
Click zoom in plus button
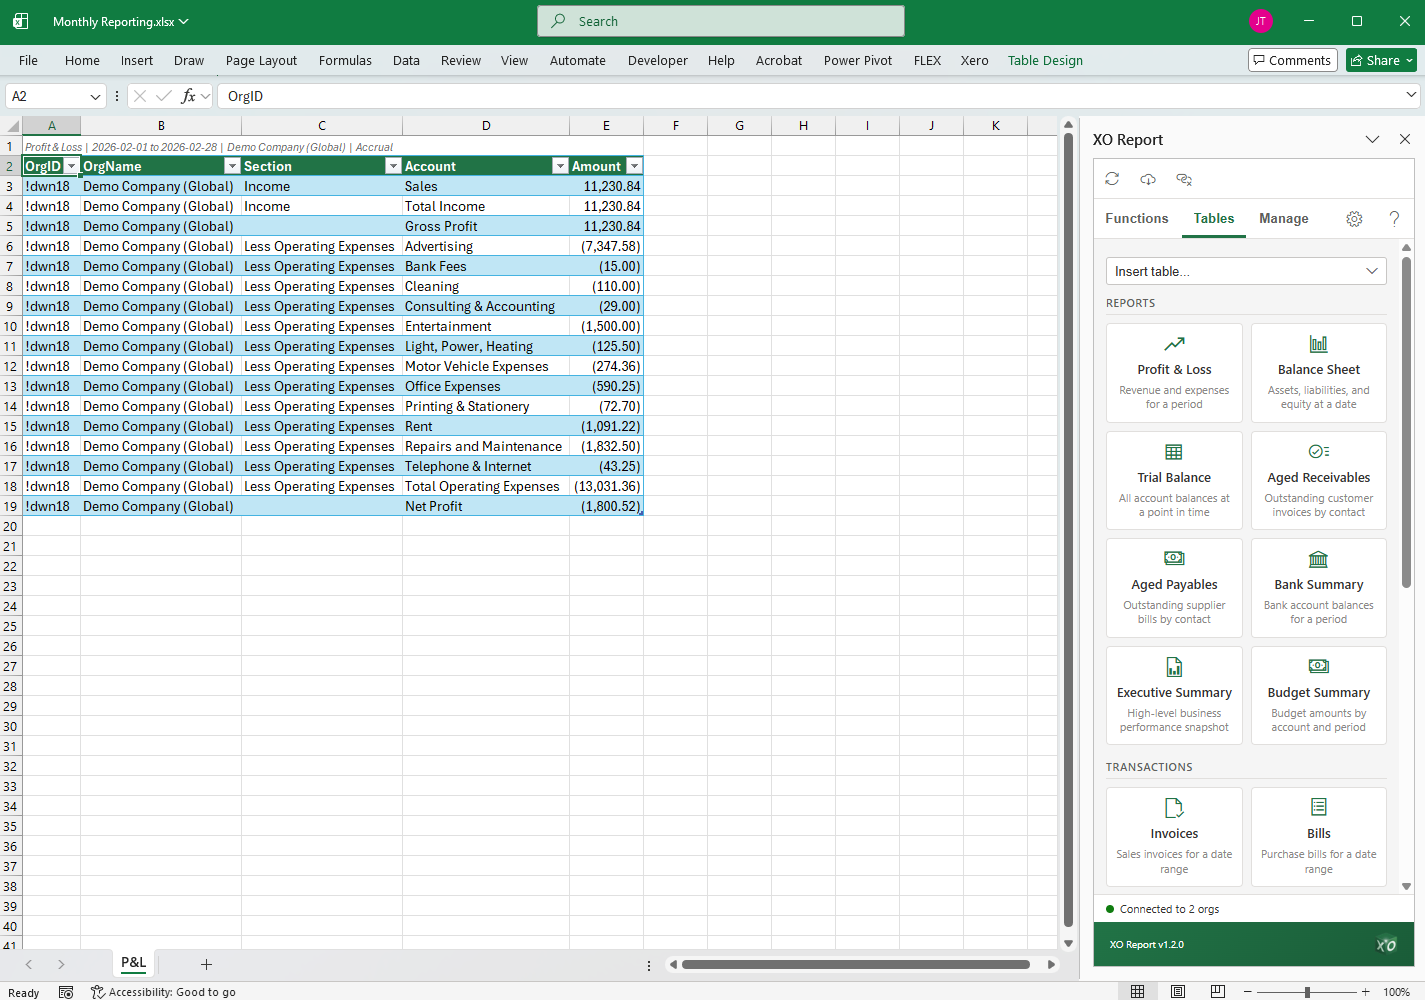1365,992
